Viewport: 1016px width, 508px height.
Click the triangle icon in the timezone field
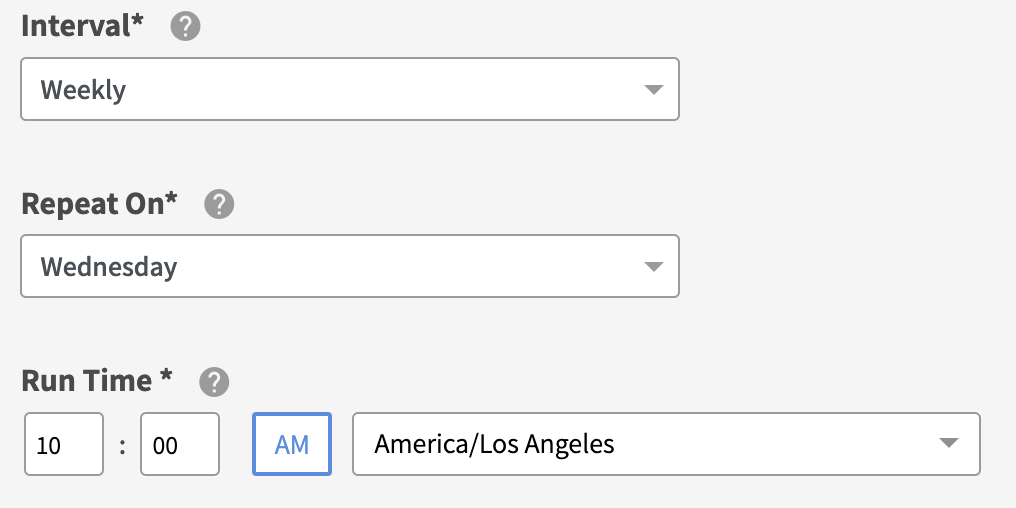pos(949,444)
